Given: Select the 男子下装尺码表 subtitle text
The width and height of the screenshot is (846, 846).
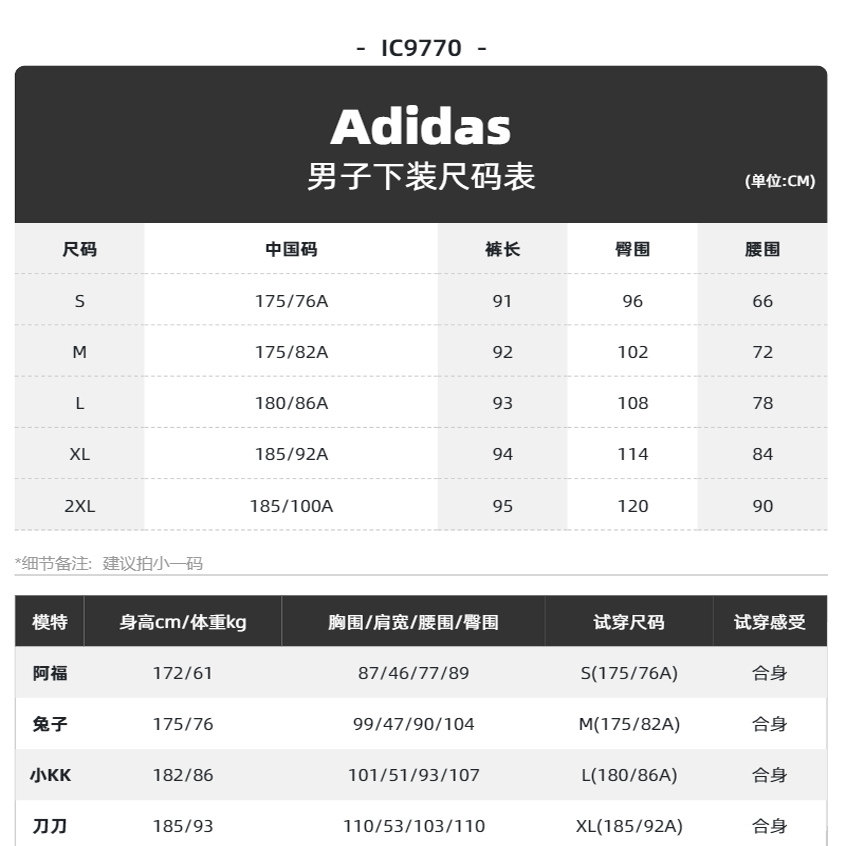Looking at the screenshot, I should pos(421,177).
